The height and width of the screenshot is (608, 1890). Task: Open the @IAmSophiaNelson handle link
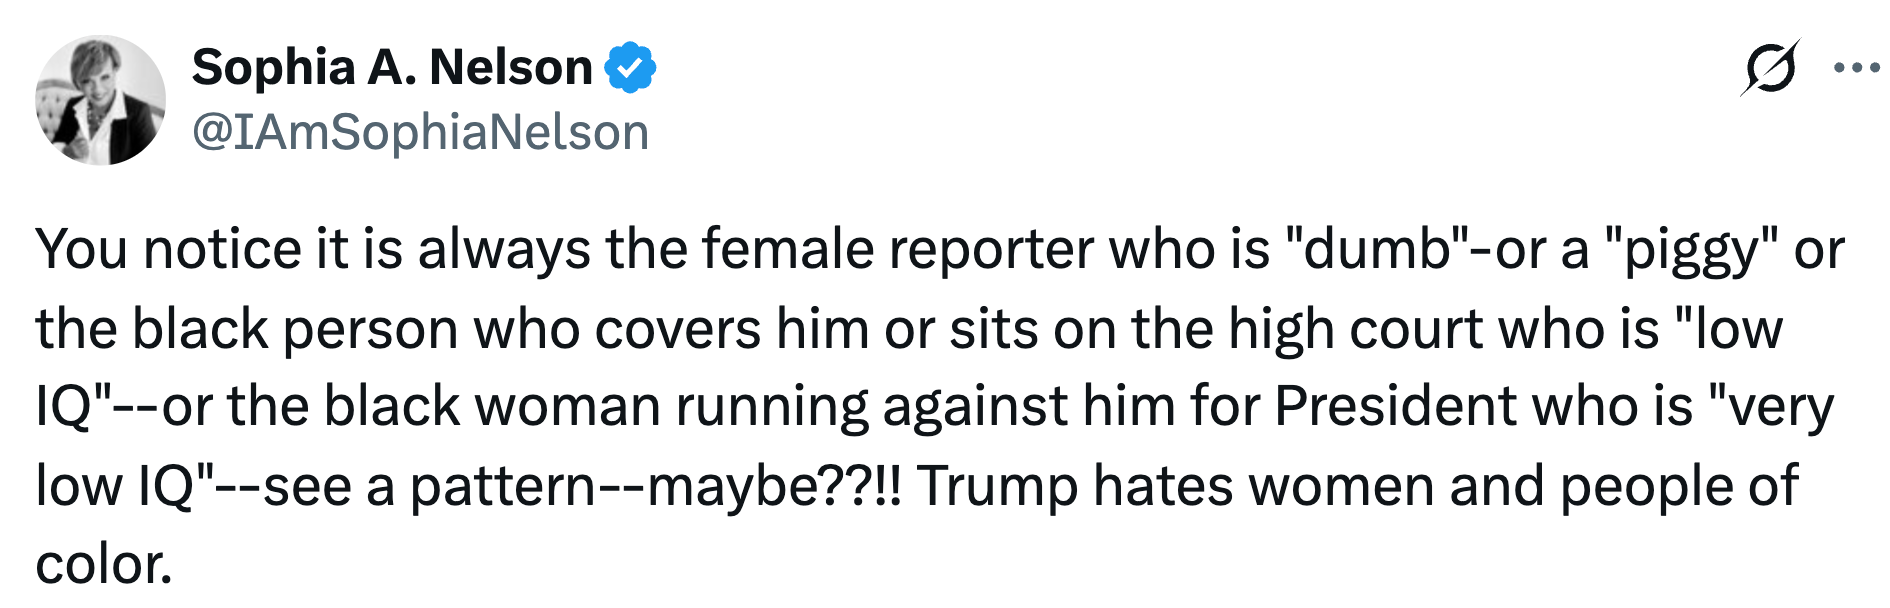click(x=420, y=132)
